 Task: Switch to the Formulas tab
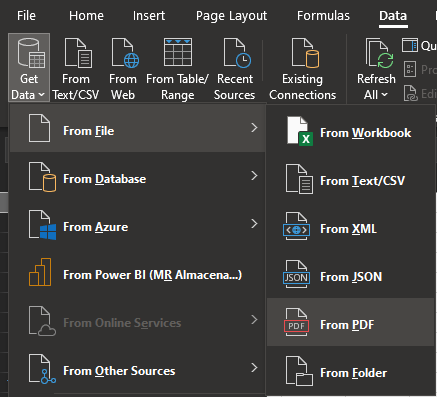[x=323, y=16]
